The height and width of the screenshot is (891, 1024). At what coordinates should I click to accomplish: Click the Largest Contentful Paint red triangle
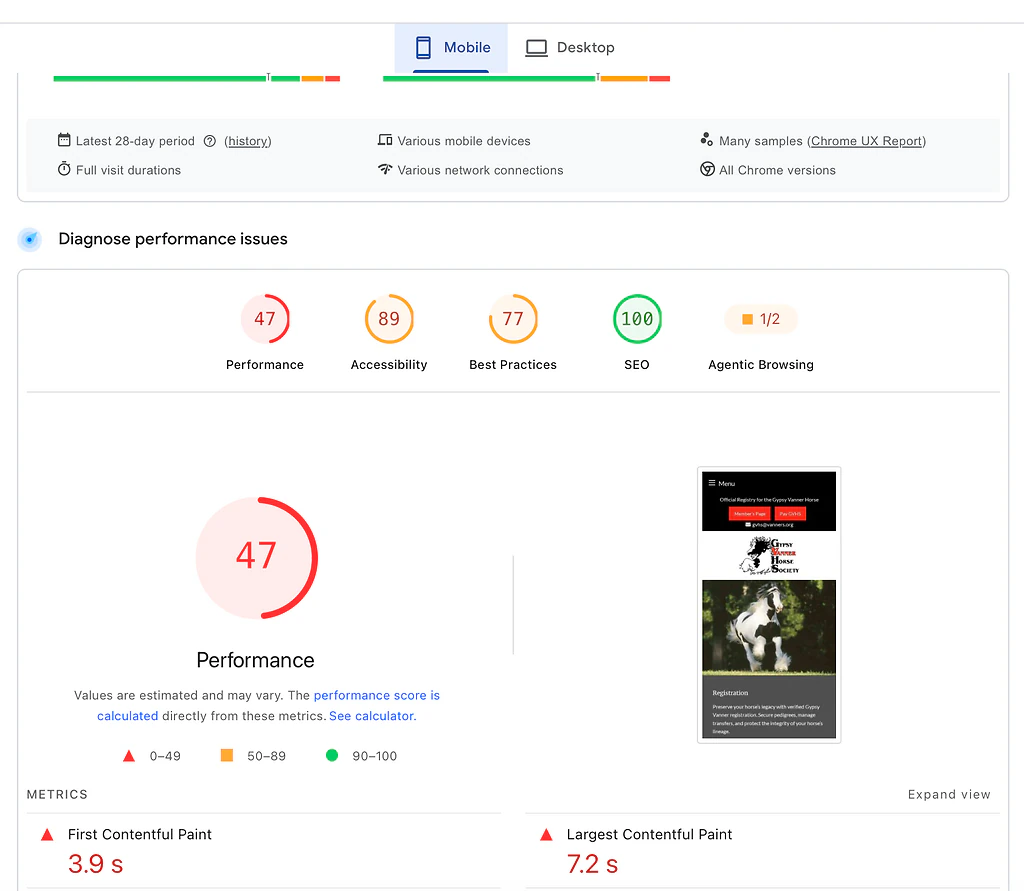(546, 834)
